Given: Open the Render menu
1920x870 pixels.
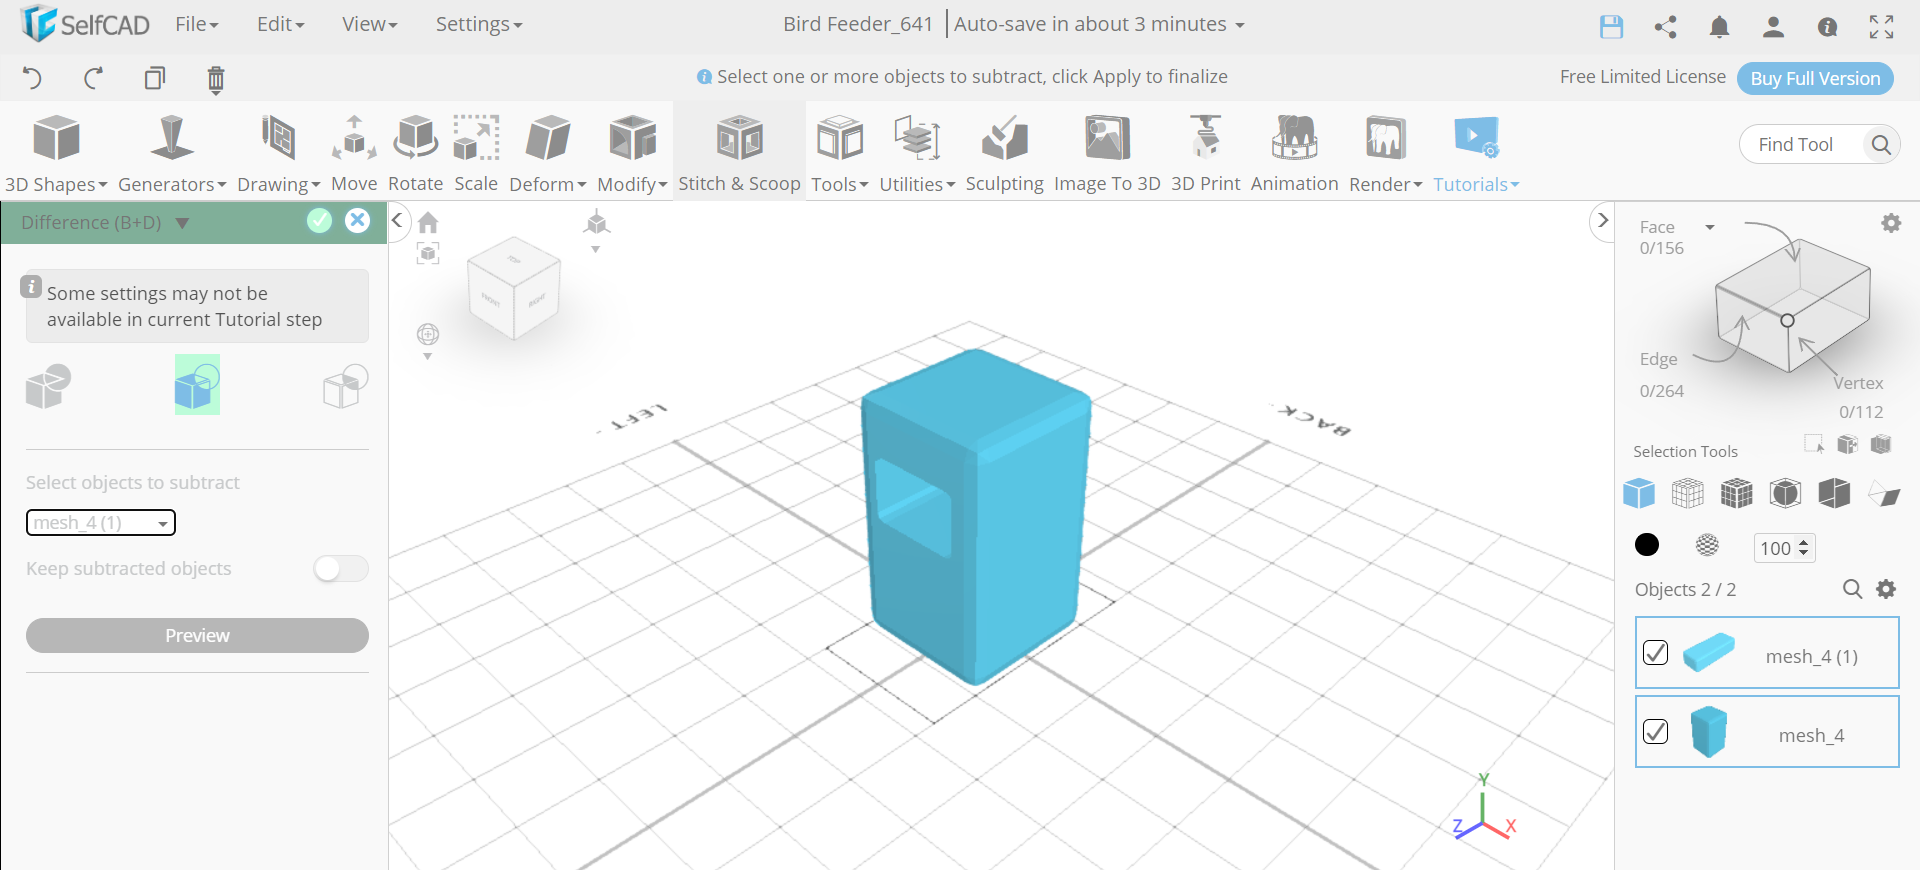Looking at the screenshot, I should tap(1385, 152).
